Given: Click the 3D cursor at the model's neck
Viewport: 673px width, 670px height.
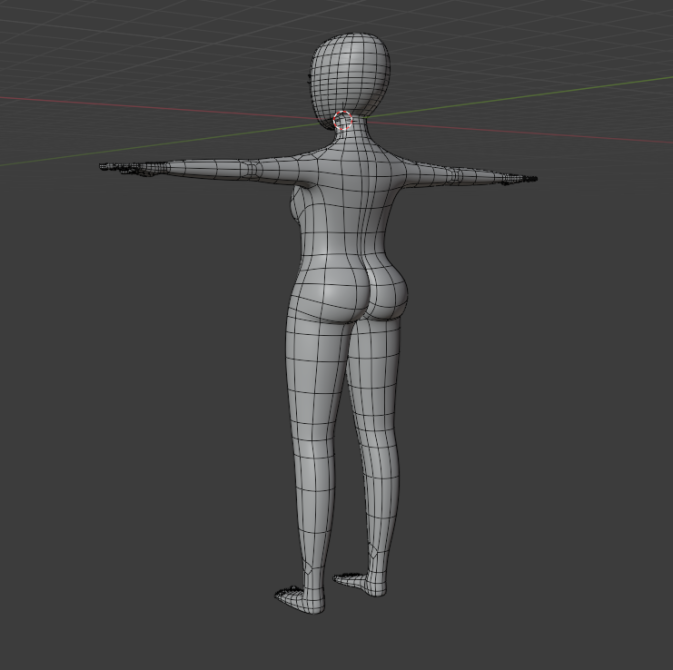Looking at the screenshot, I should (x=343, y=120).
